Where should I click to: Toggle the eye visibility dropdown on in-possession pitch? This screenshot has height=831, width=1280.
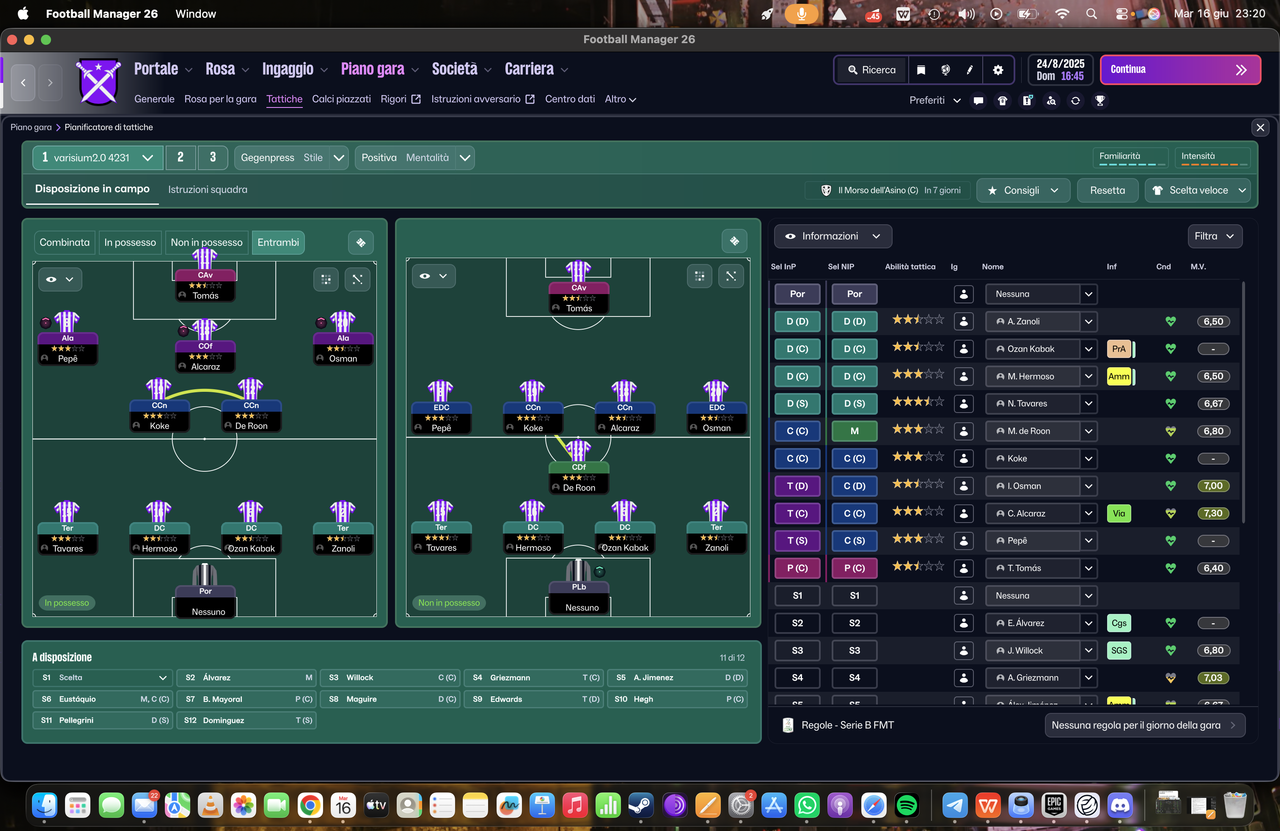coord(60,279)
